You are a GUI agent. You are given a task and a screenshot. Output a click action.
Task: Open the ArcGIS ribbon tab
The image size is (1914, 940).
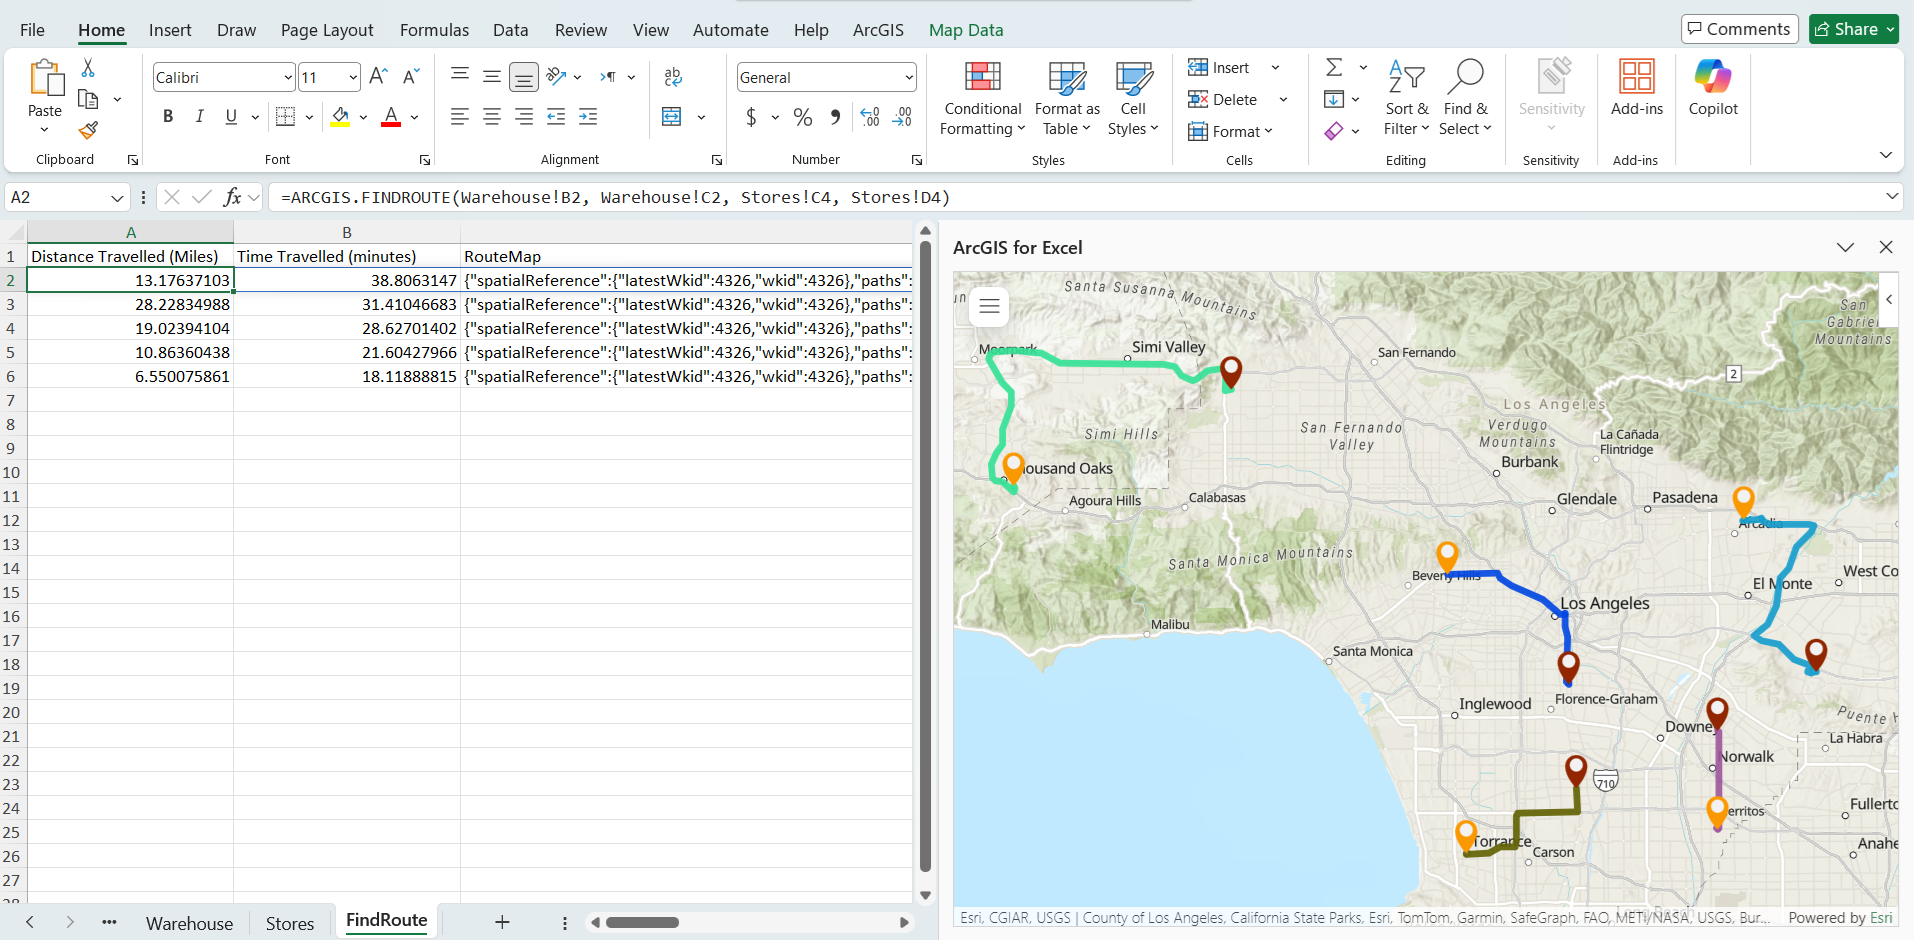point(878,30)
